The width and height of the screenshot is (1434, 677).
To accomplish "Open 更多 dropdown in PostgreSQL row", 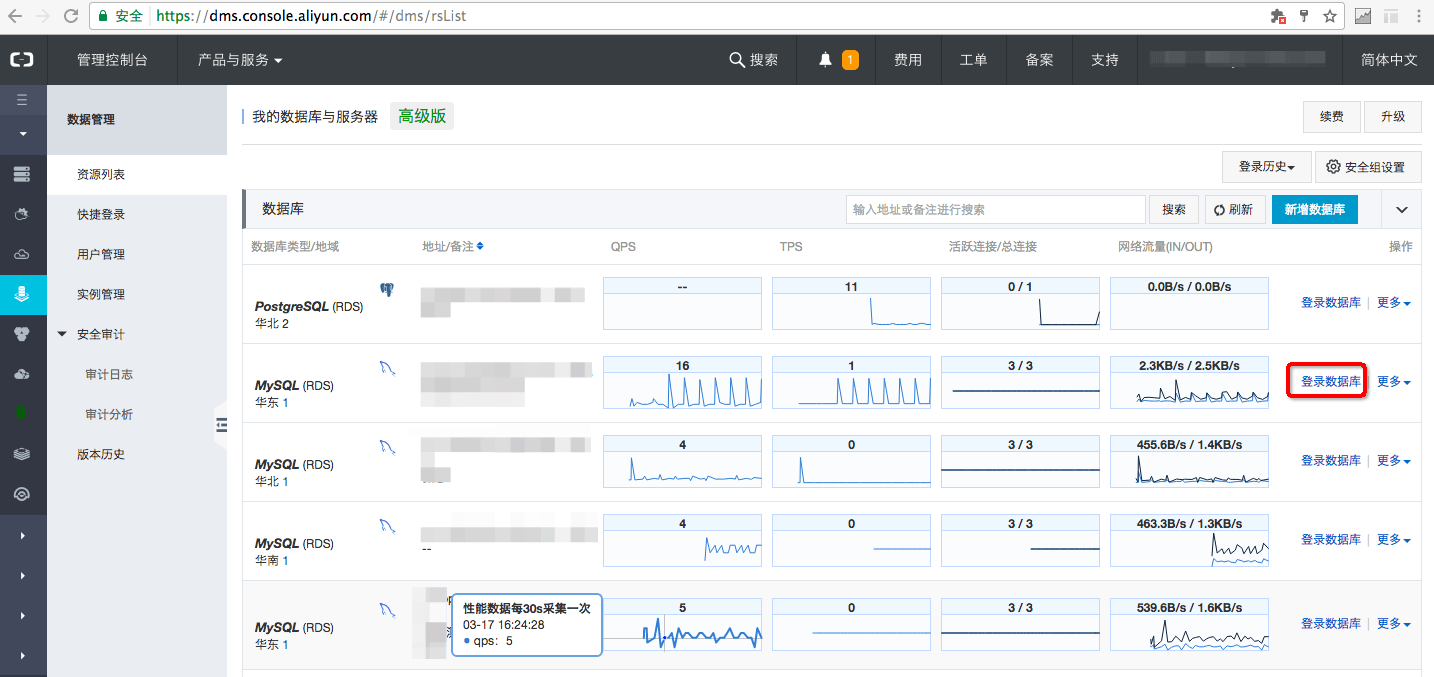I will click(1394, 303).
